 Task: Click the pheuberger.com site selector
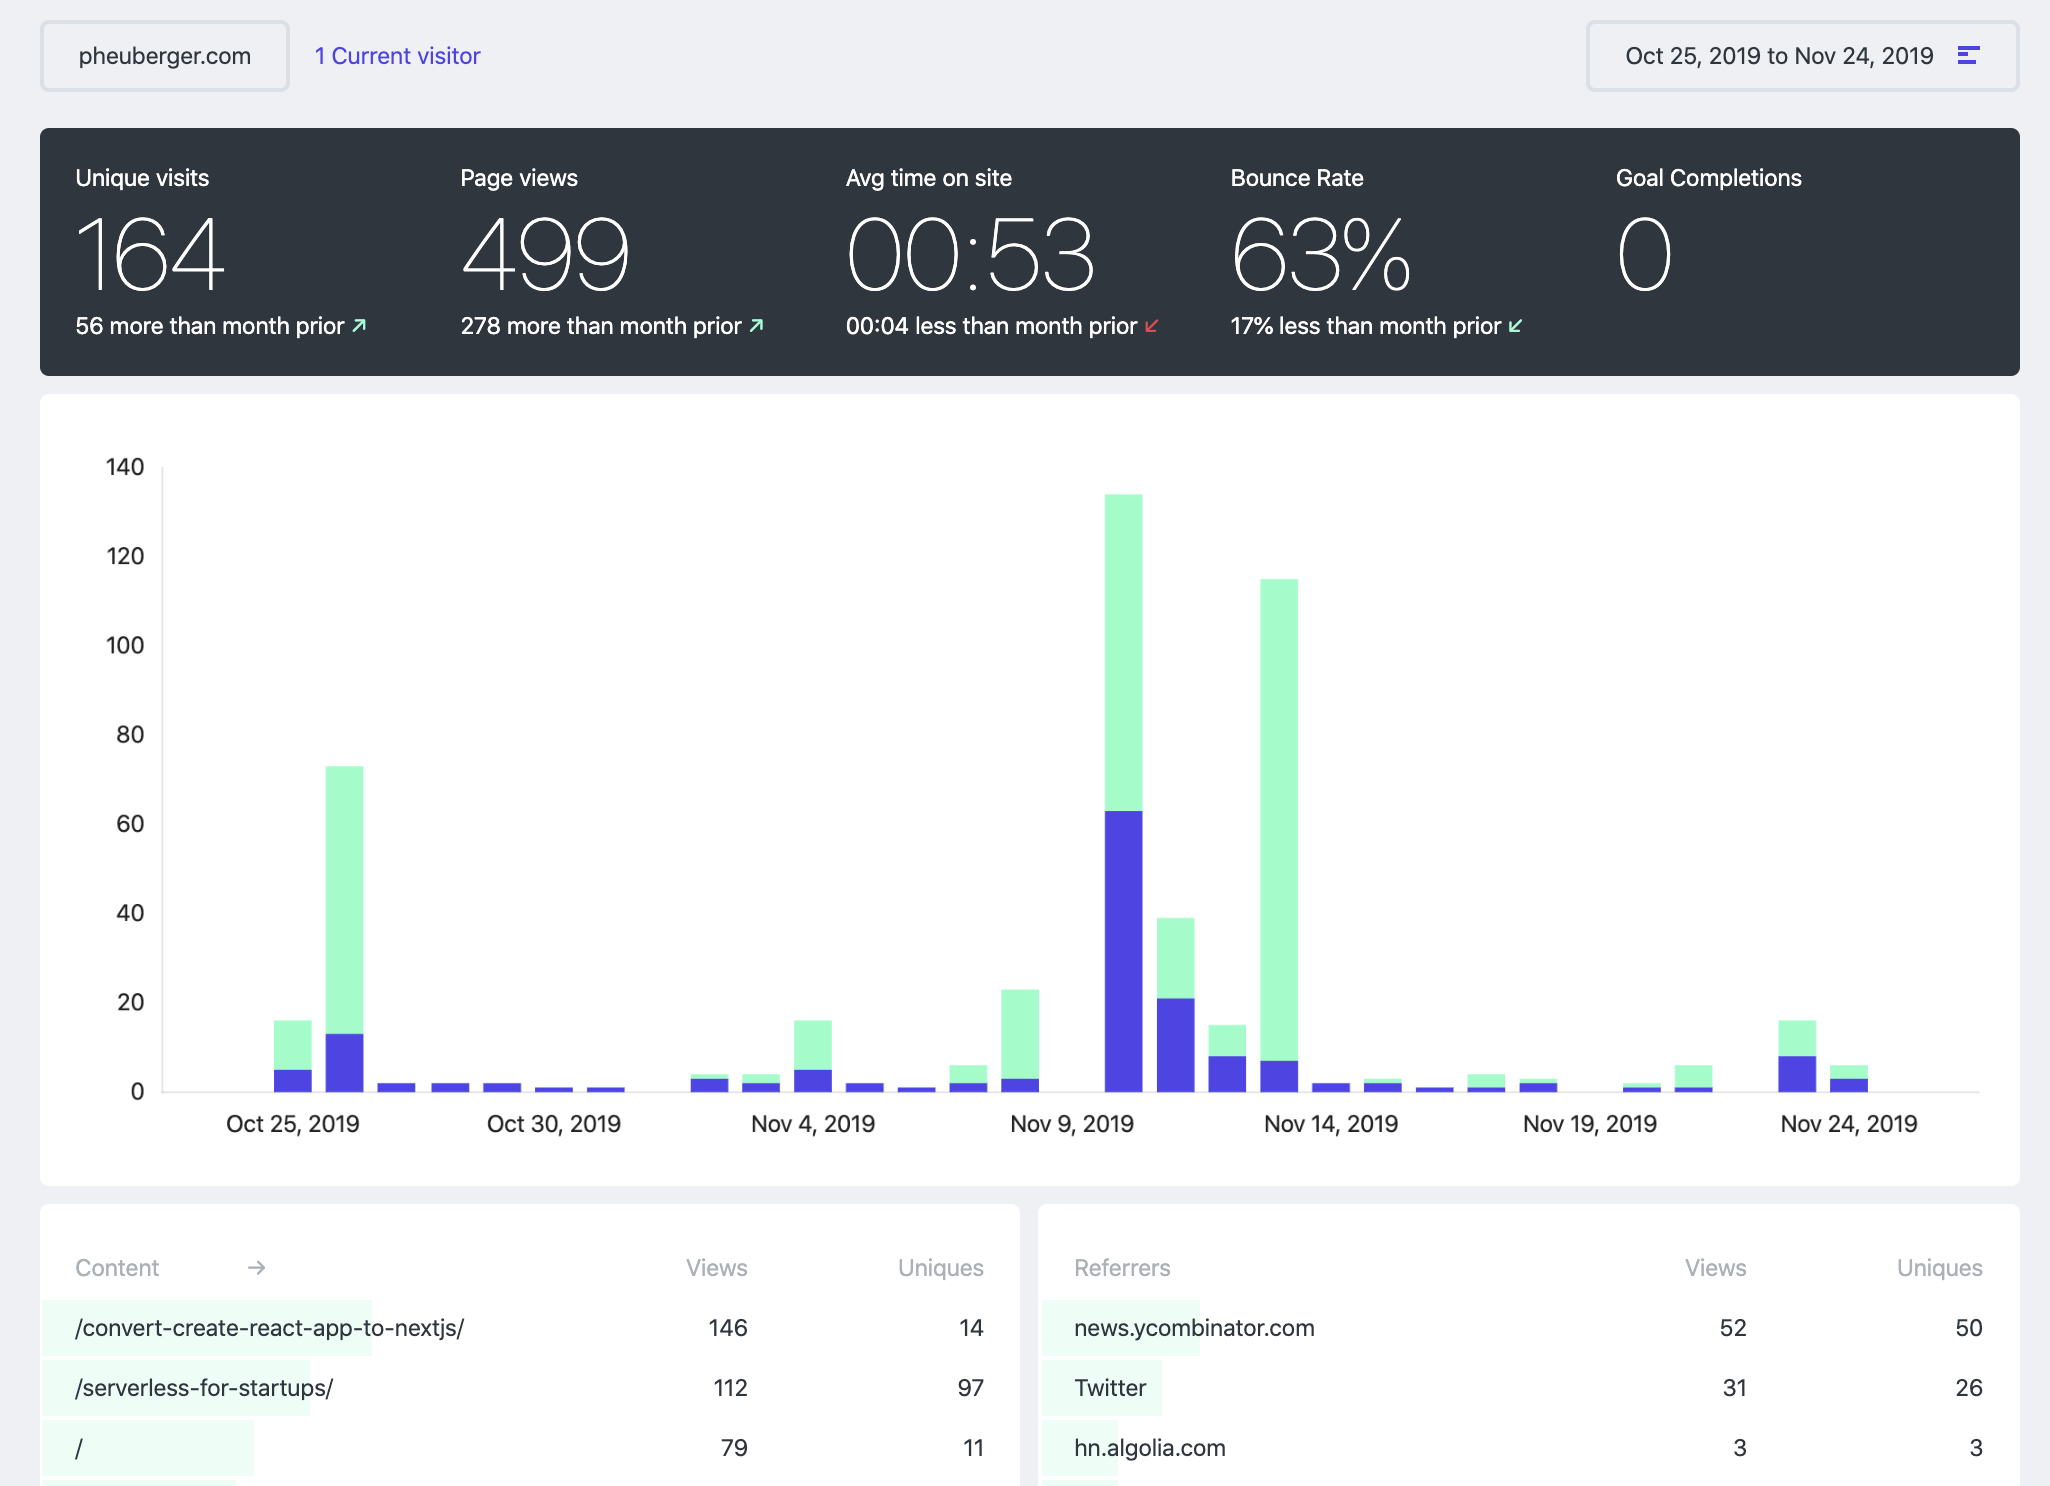[164, 56]
